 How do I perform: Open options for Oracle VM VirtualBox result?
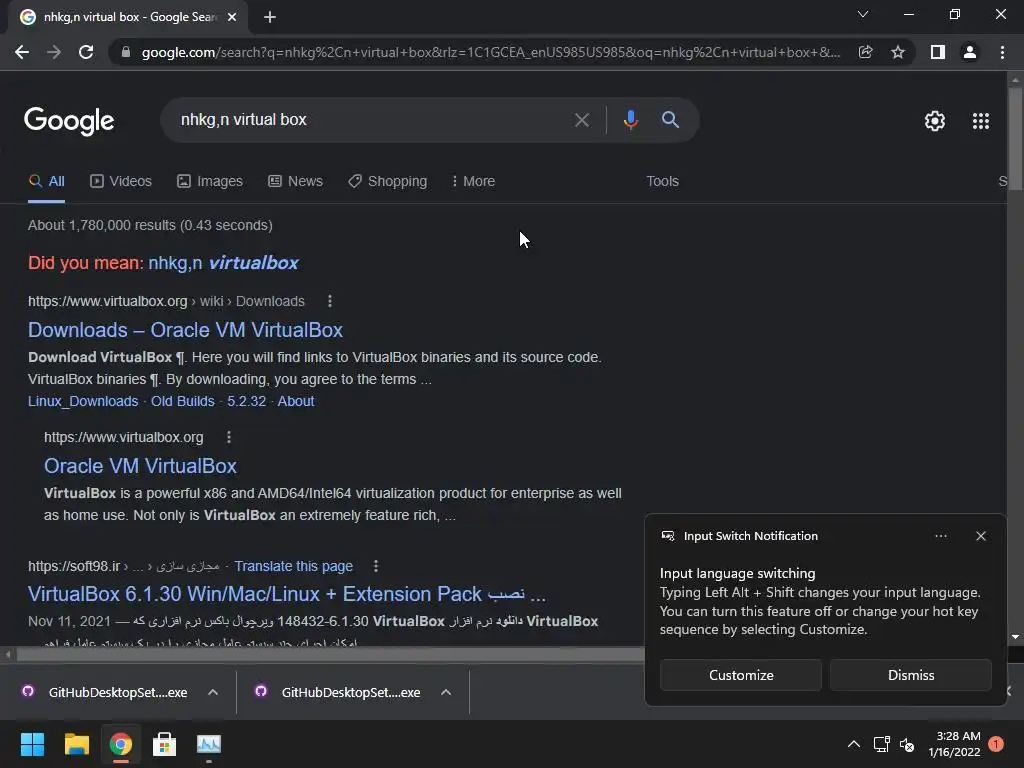pos(229,437)
